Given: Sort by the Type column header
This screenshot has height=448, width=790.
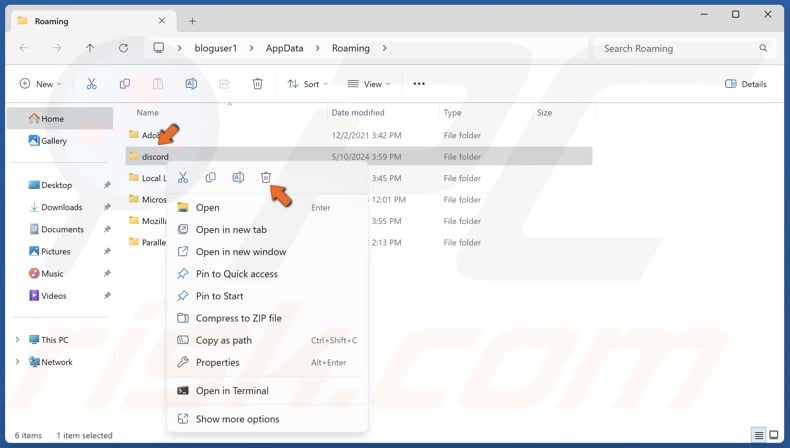Looking at the screenshot, I should [452, 113].
